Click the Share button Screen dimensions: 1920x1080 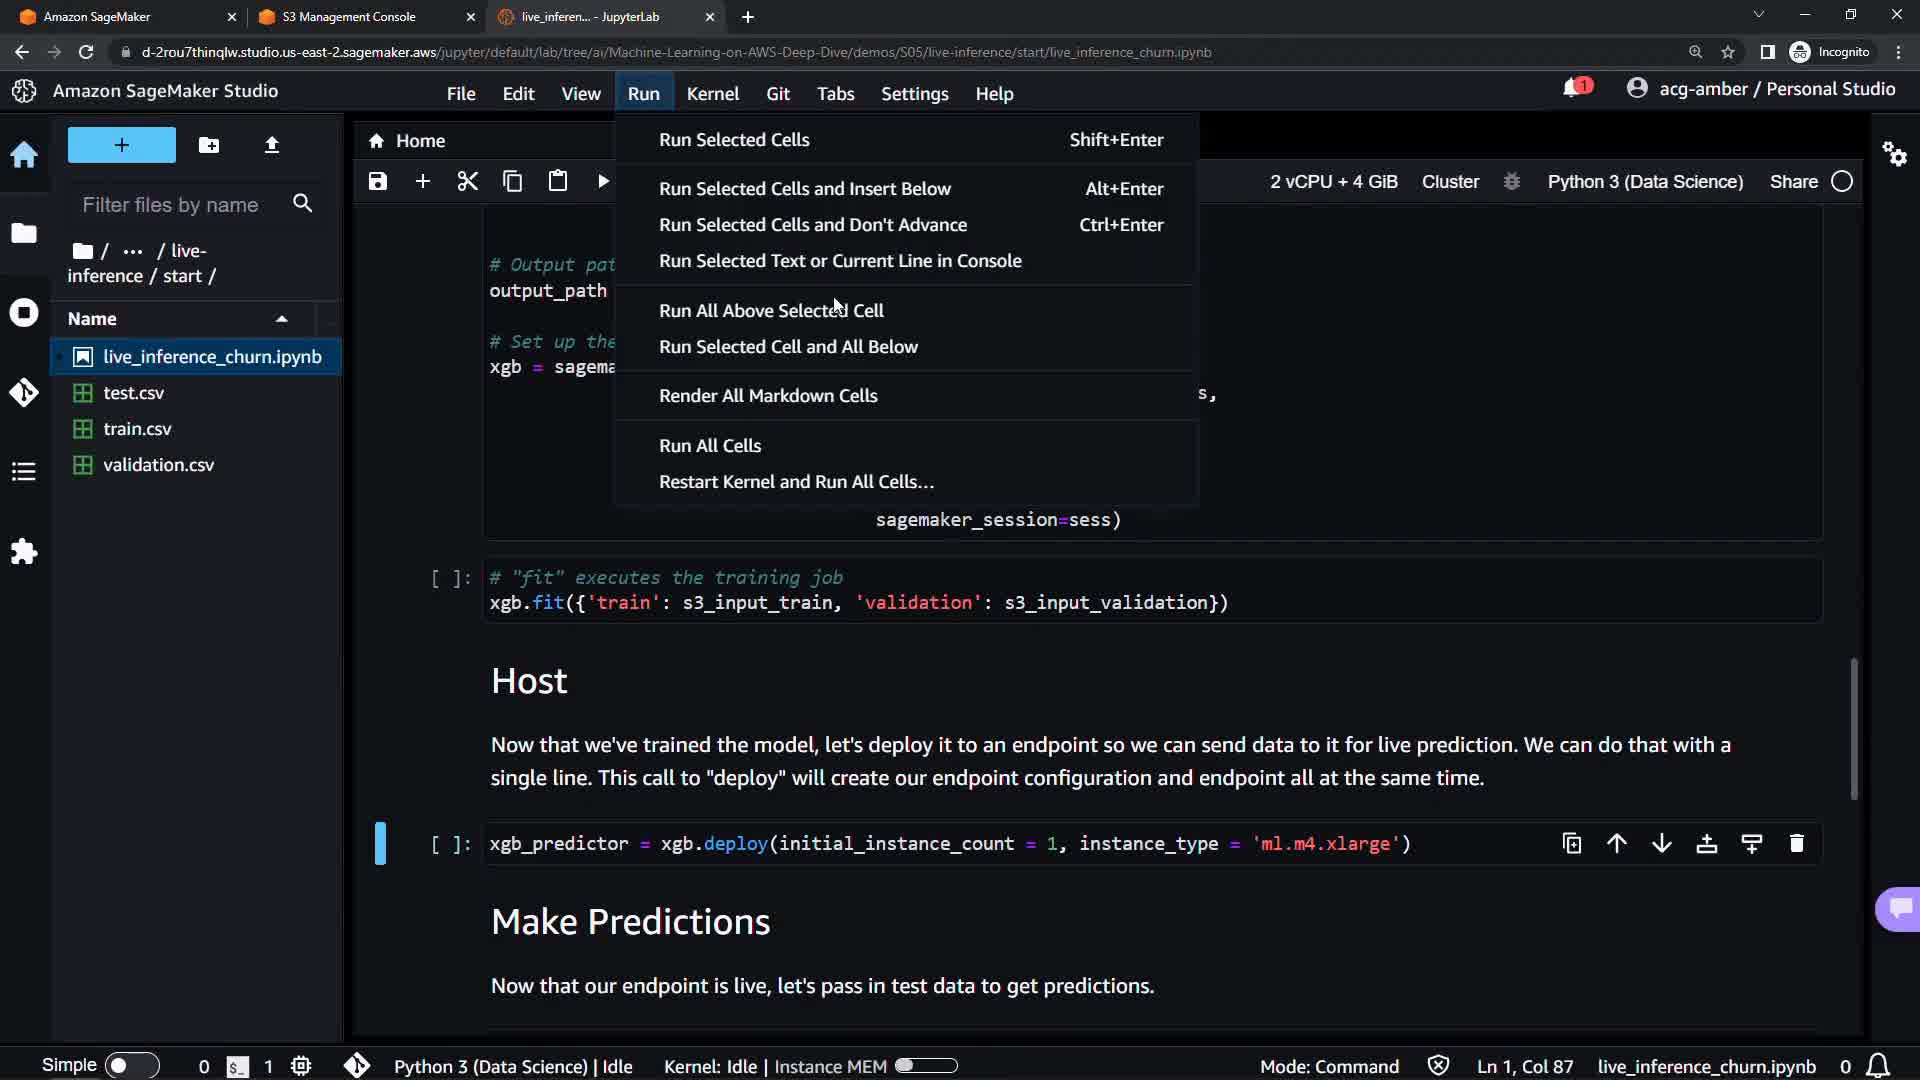(x=1793, y=181)
